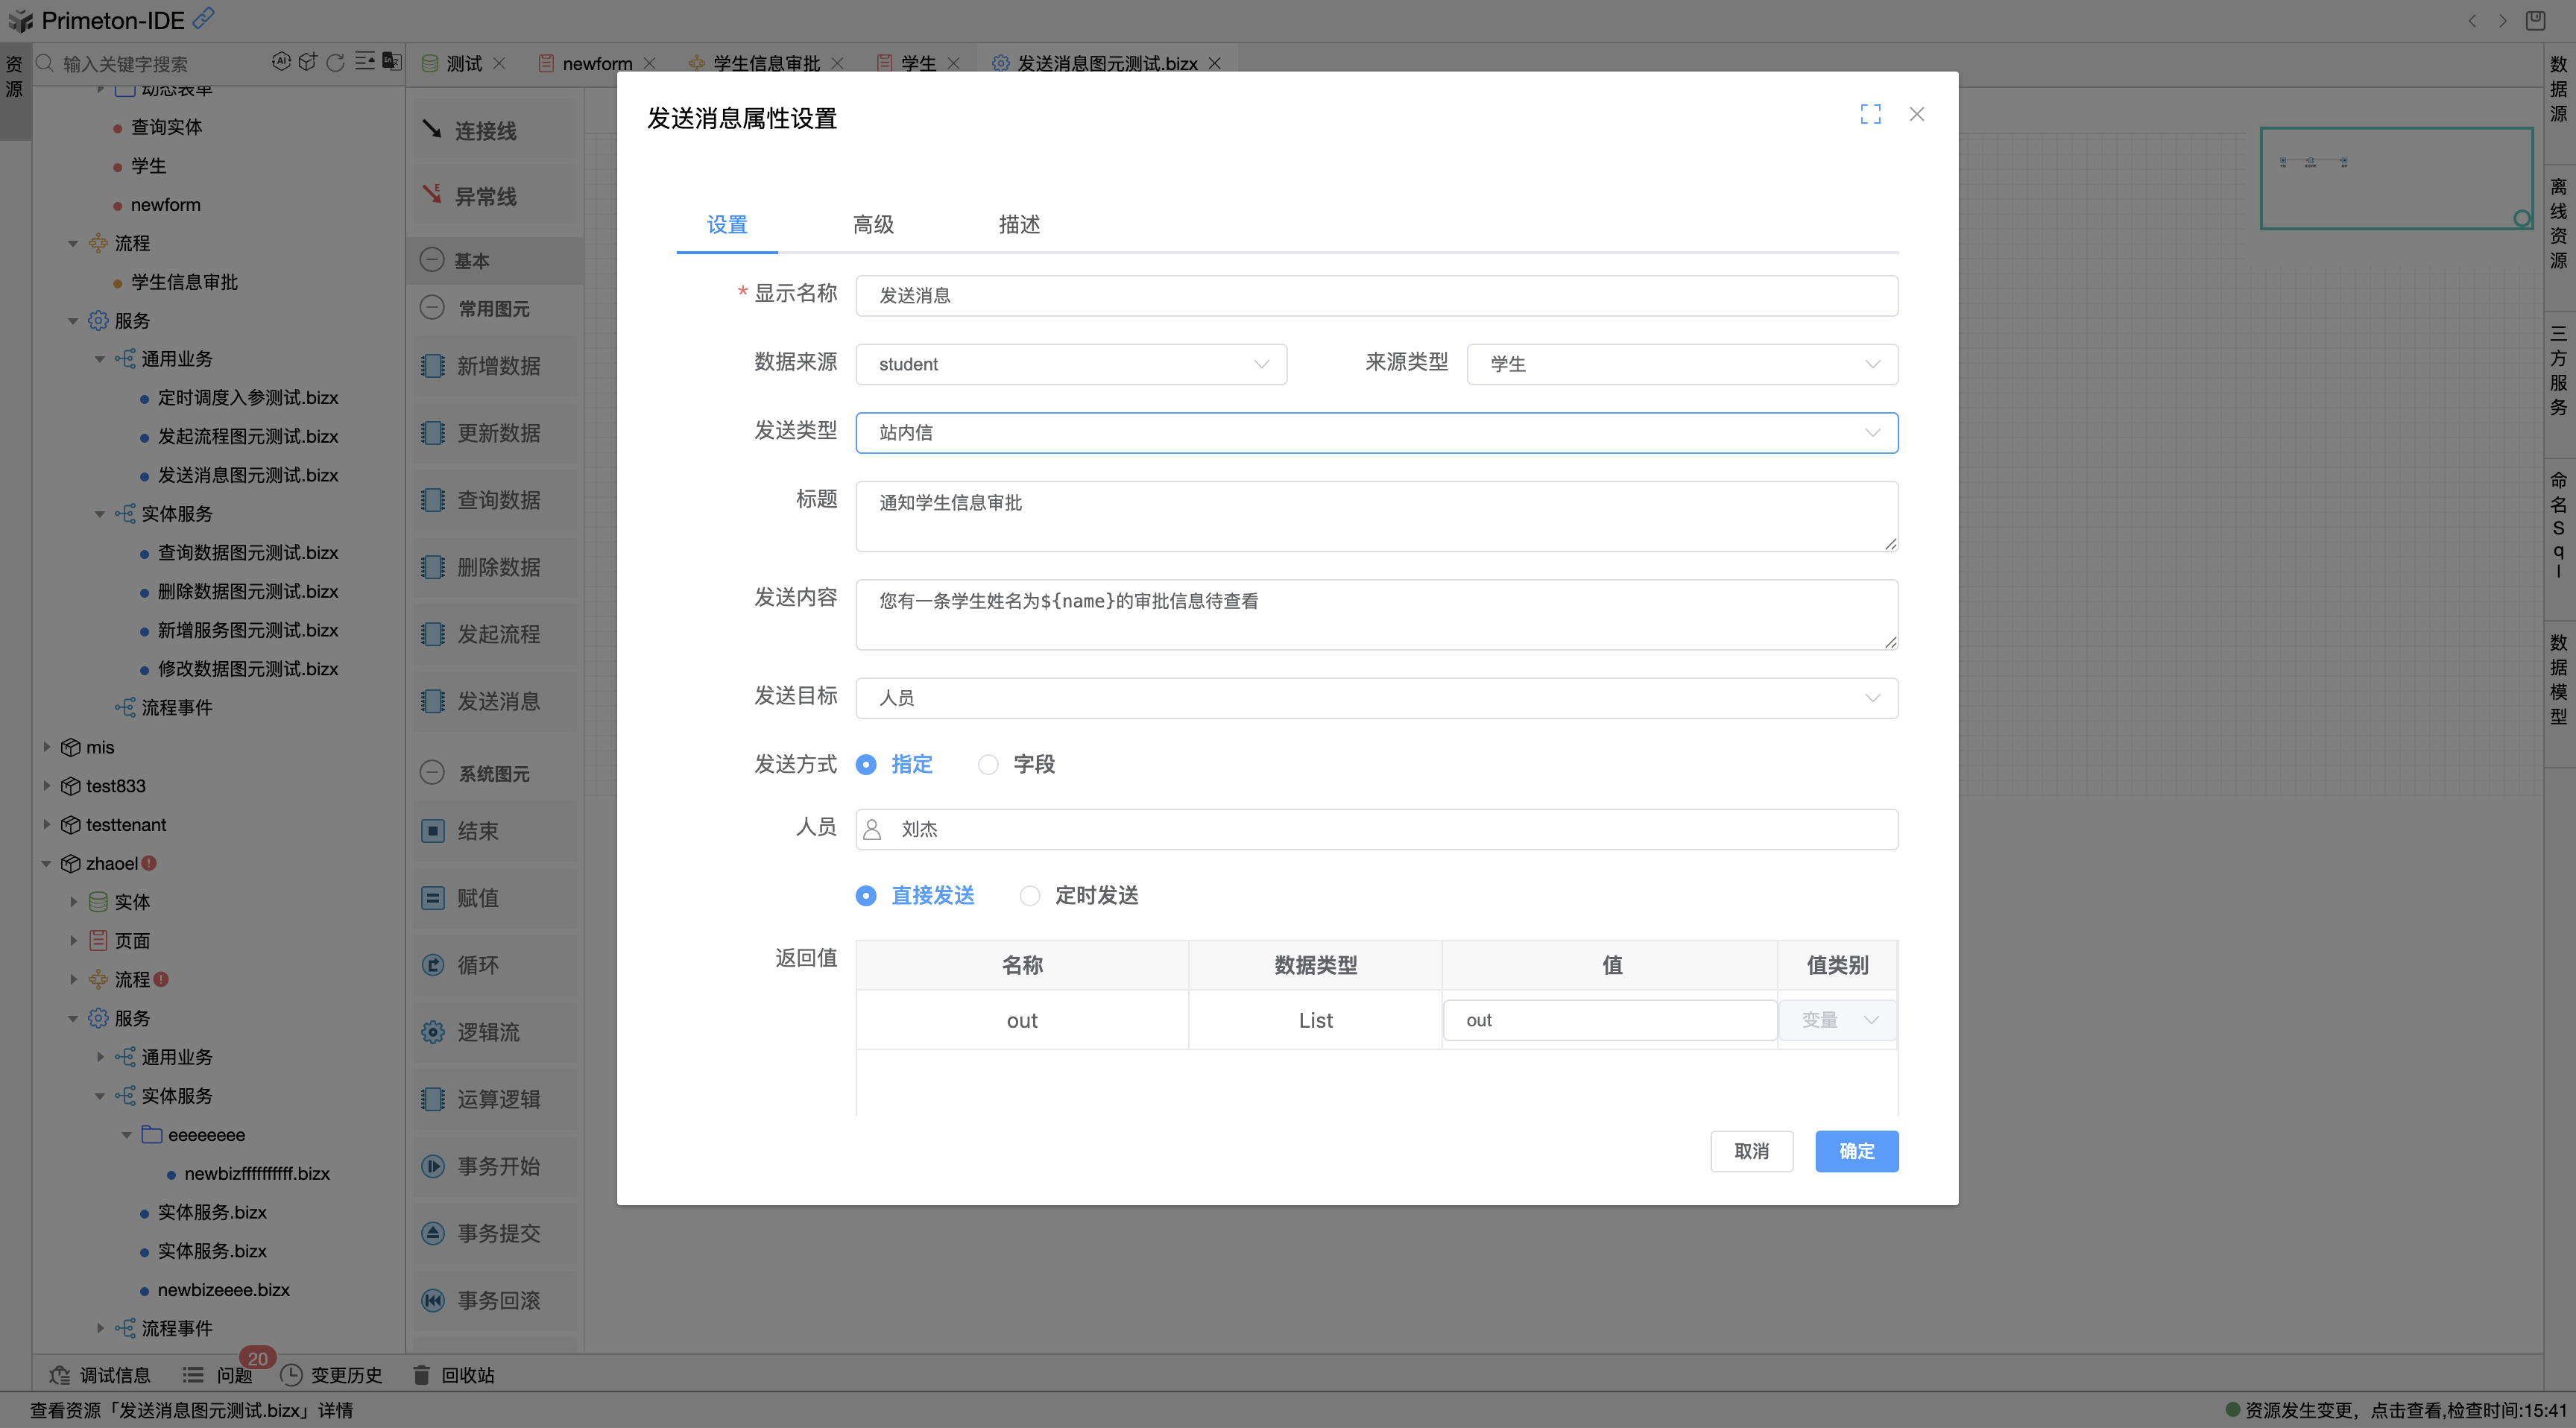Viewport: 2576px width, 1428px height.
Task: Switch to the 学生 editor tab
Action: click(917, 62)
